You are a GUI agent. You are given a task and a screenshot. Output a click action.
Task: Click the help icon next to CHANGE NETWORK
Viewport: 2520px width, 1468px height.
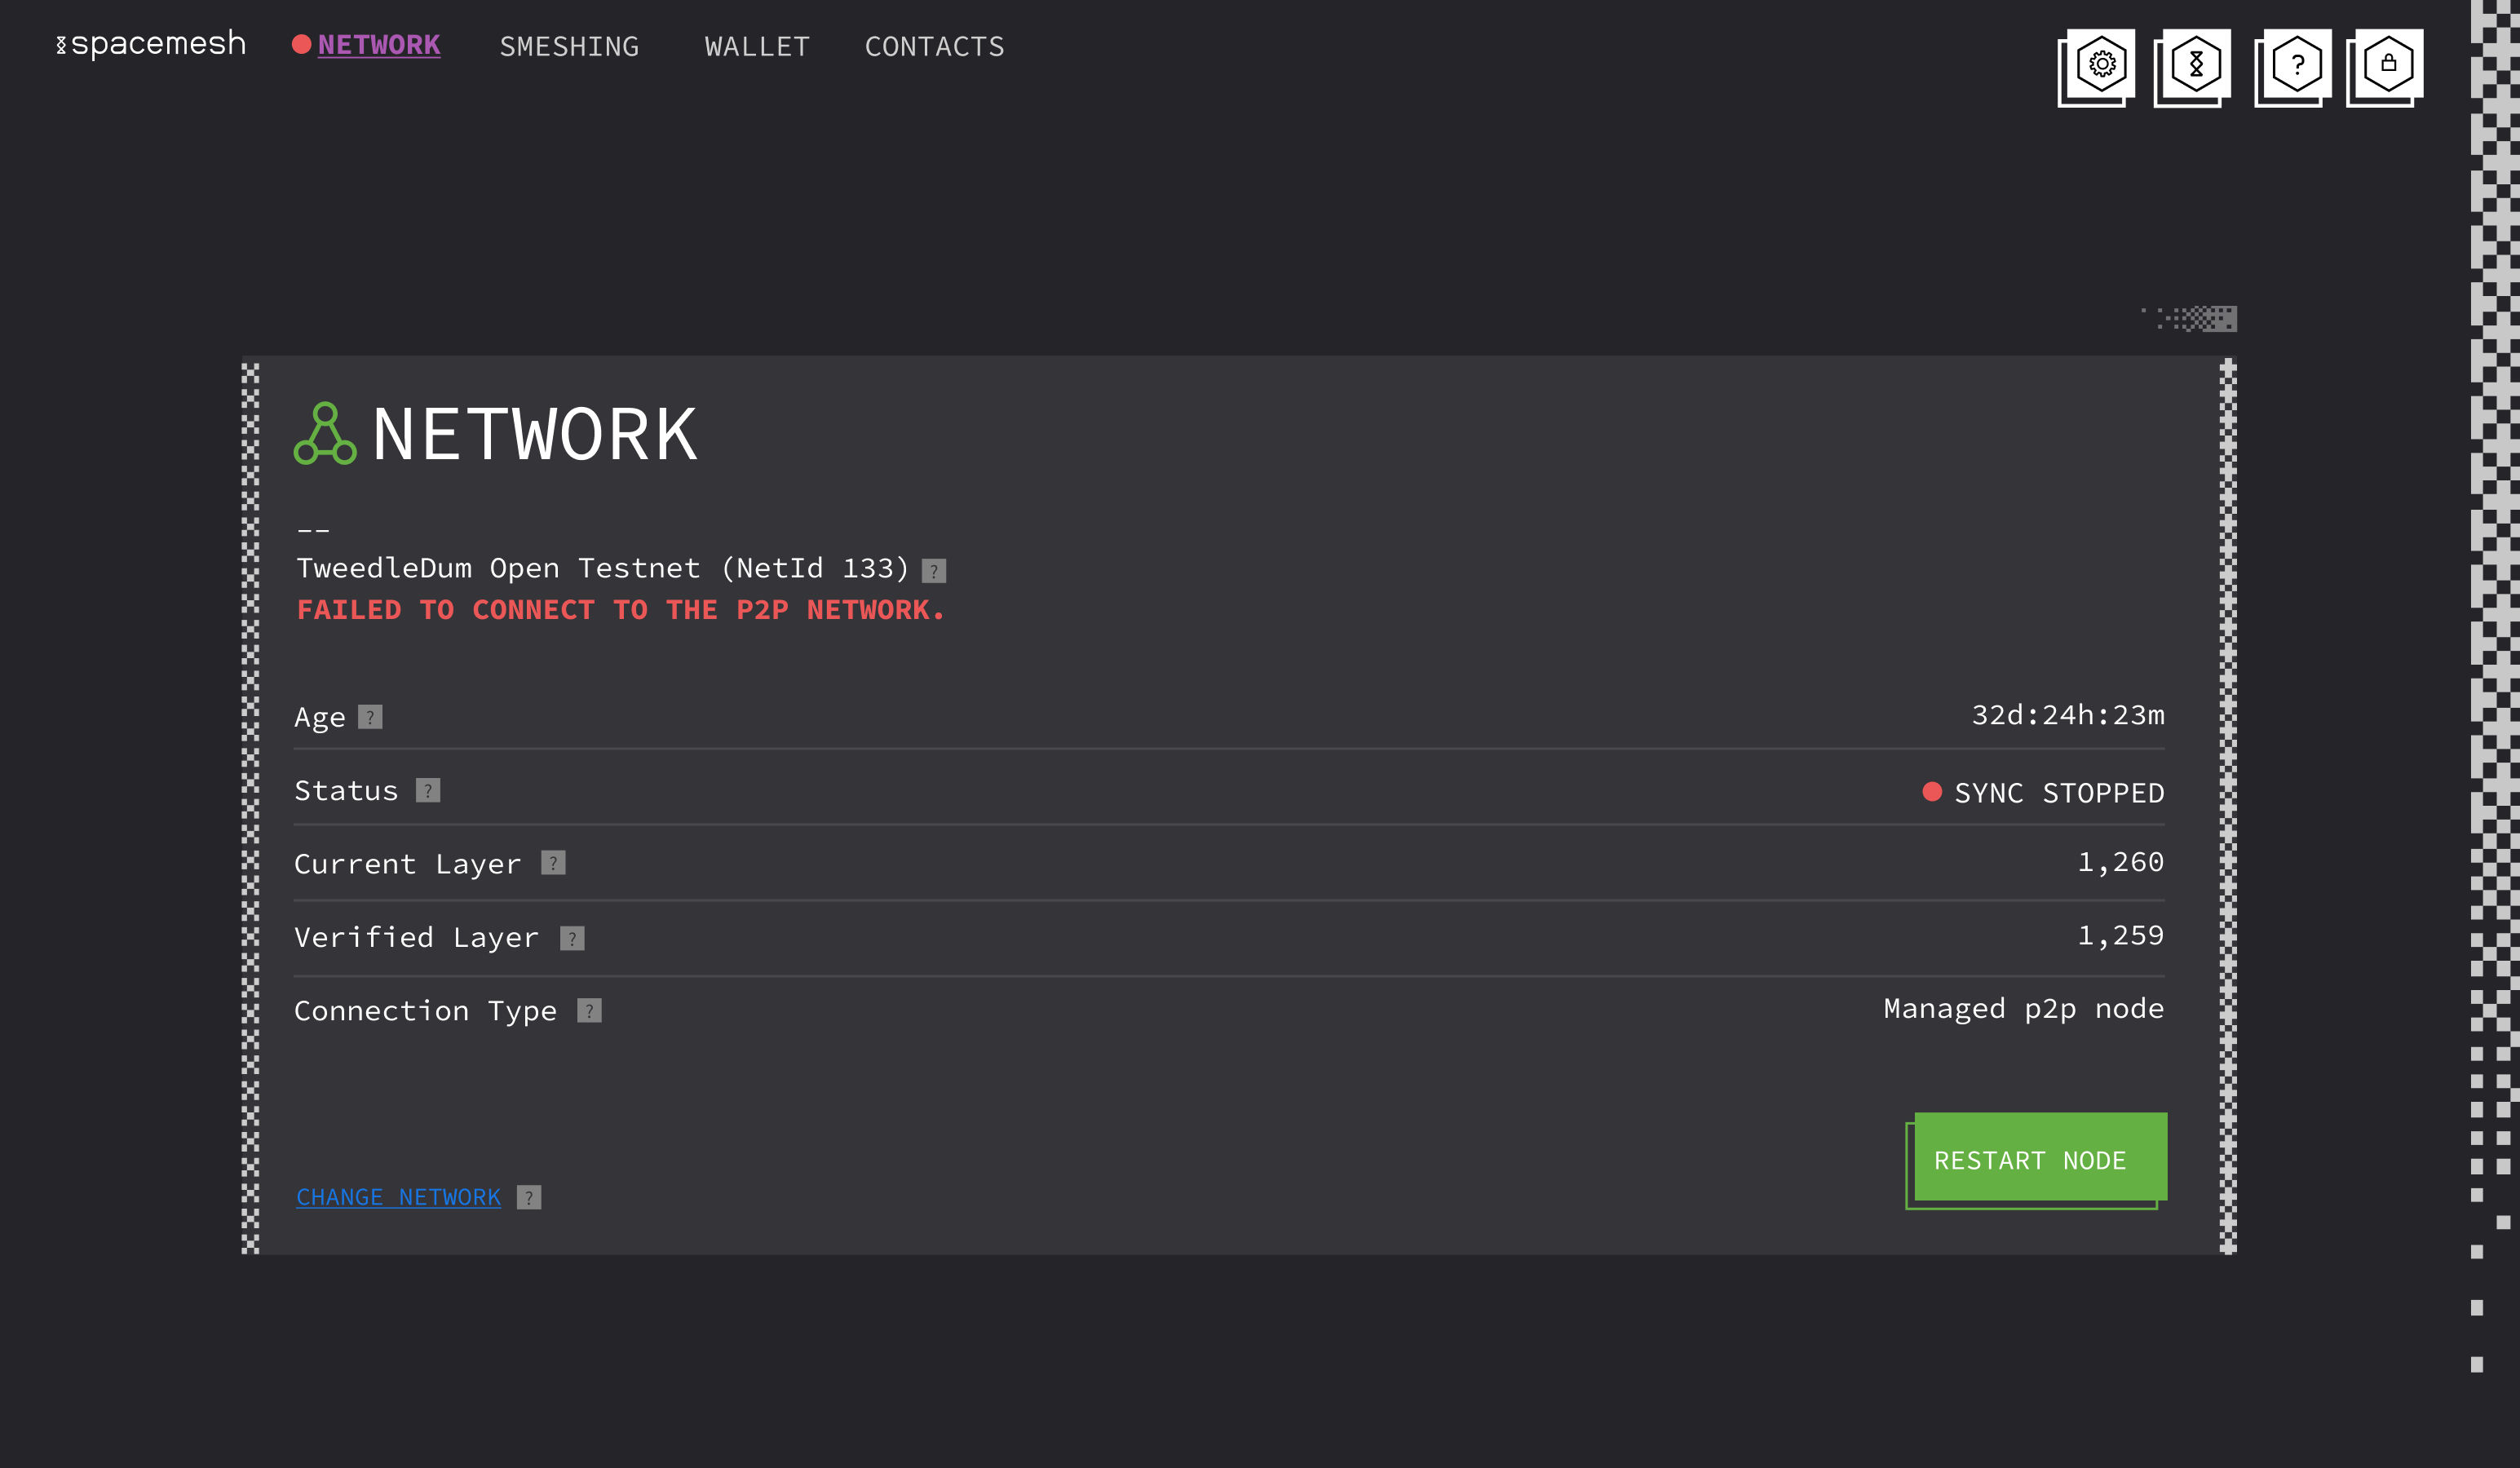tap(528, 1197)
